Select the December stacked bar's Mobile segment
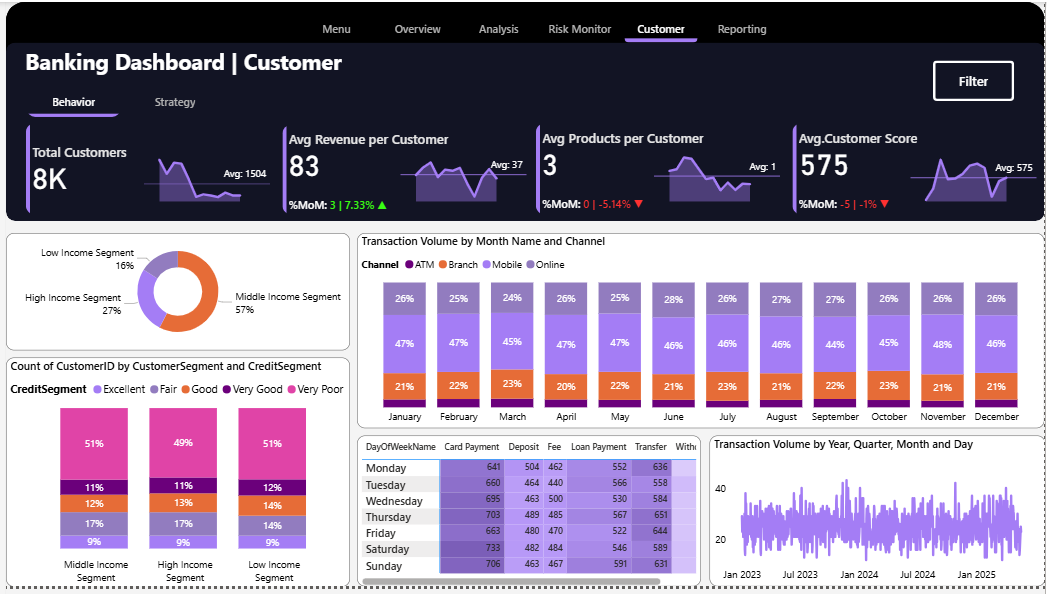The image size is (1047, 594). 996,343
